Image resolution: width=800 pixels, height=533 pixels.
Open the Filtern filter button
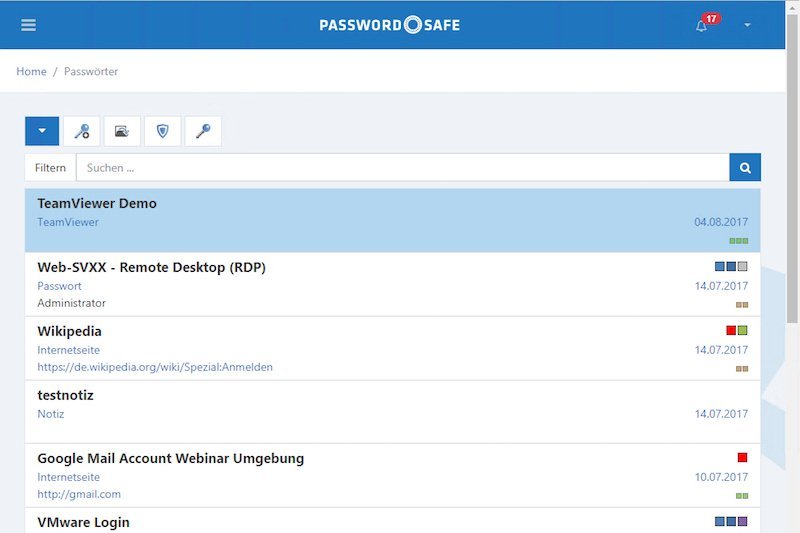tap(51, 167)
